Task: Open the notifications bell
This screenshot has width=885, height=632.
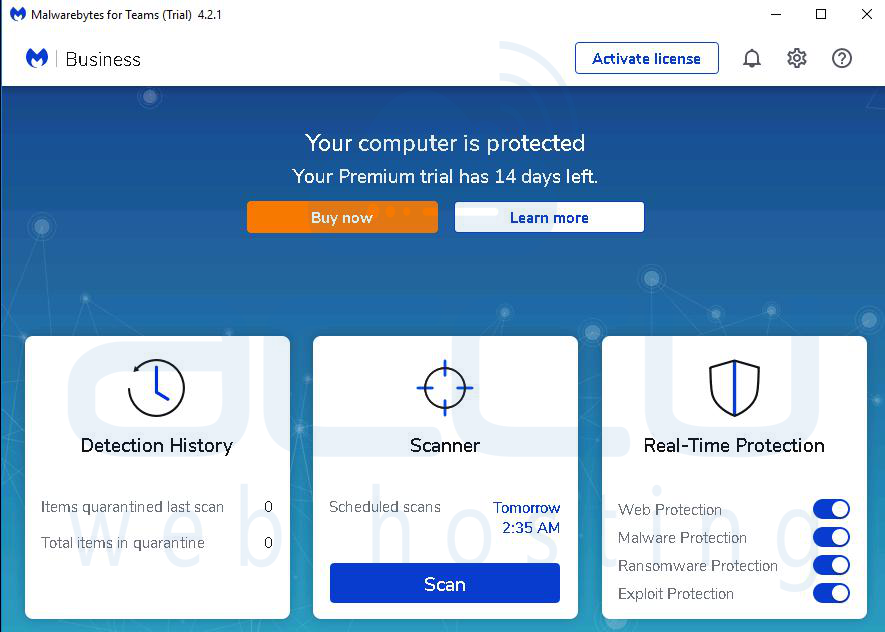Action: point(751,58)
